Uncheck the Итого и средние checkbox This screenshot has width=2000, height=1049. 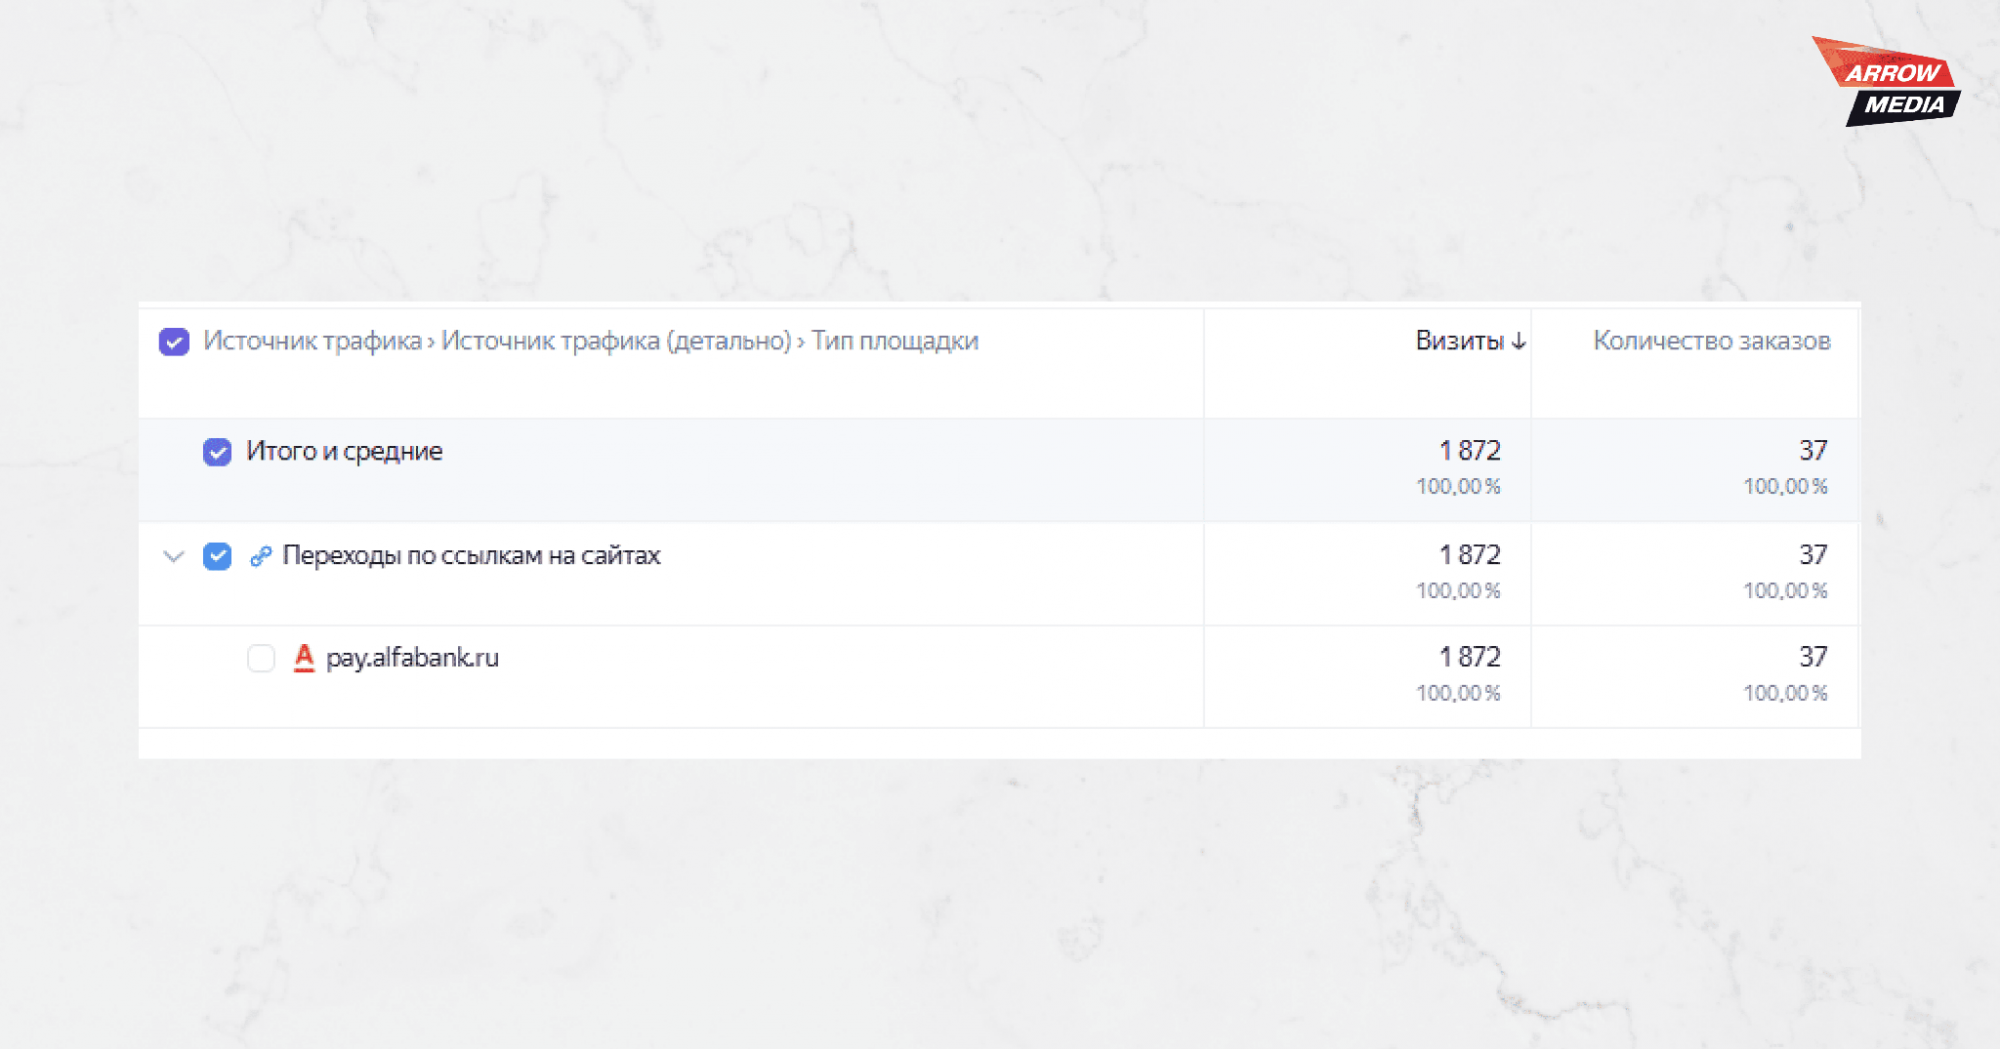tap(217, 452)
